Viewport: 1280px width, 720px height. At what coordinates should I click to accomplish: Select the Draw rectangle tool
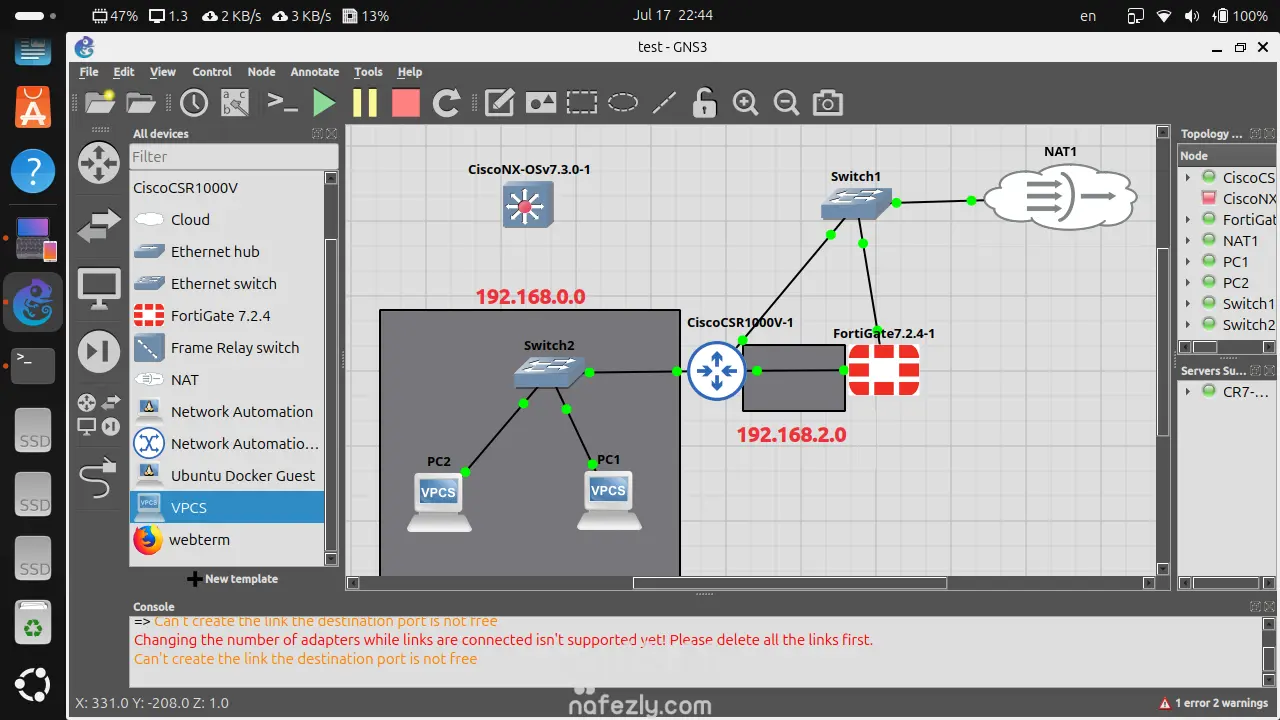(582, 102)
